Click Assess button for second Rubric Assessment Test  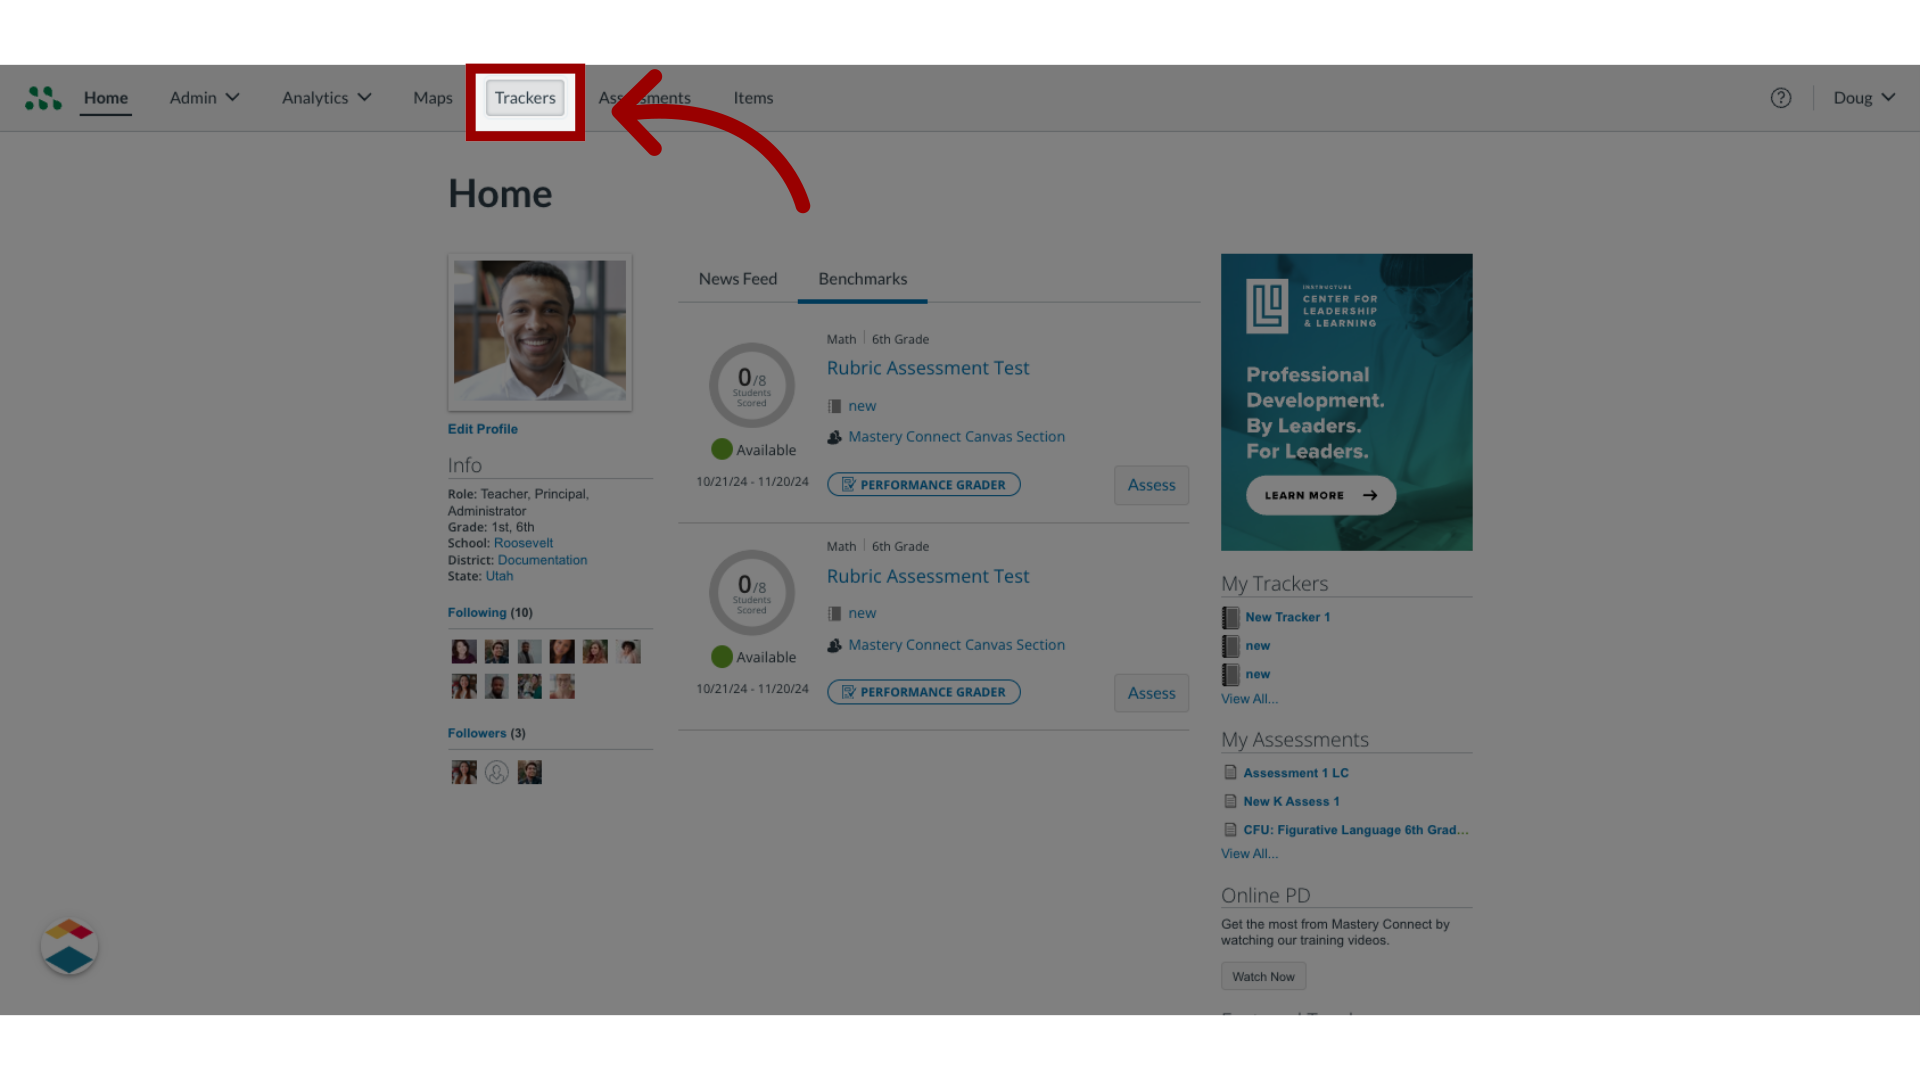(x=1150, y=691)
